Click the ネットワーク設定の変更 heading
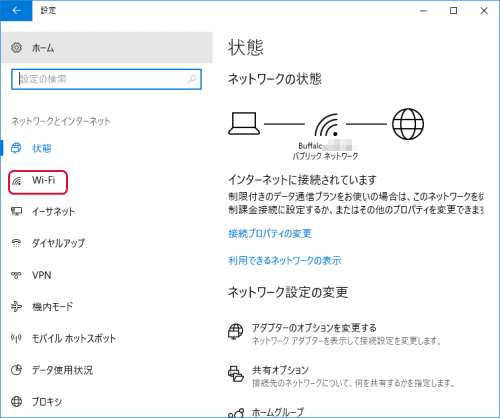500x418 pixels. (288, 292)
